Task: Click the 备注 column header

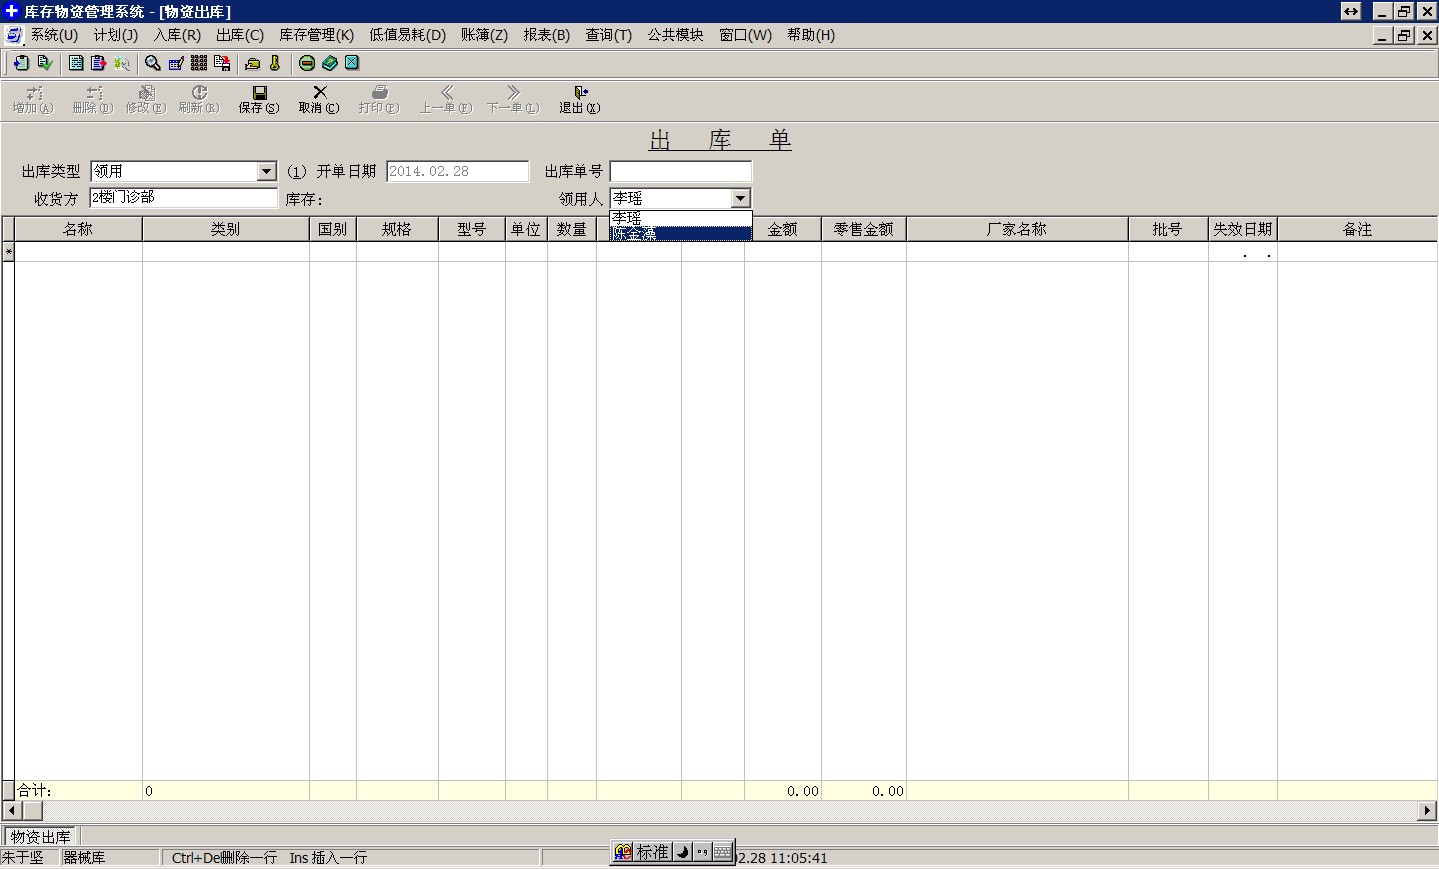Action: pos(1358,229)
